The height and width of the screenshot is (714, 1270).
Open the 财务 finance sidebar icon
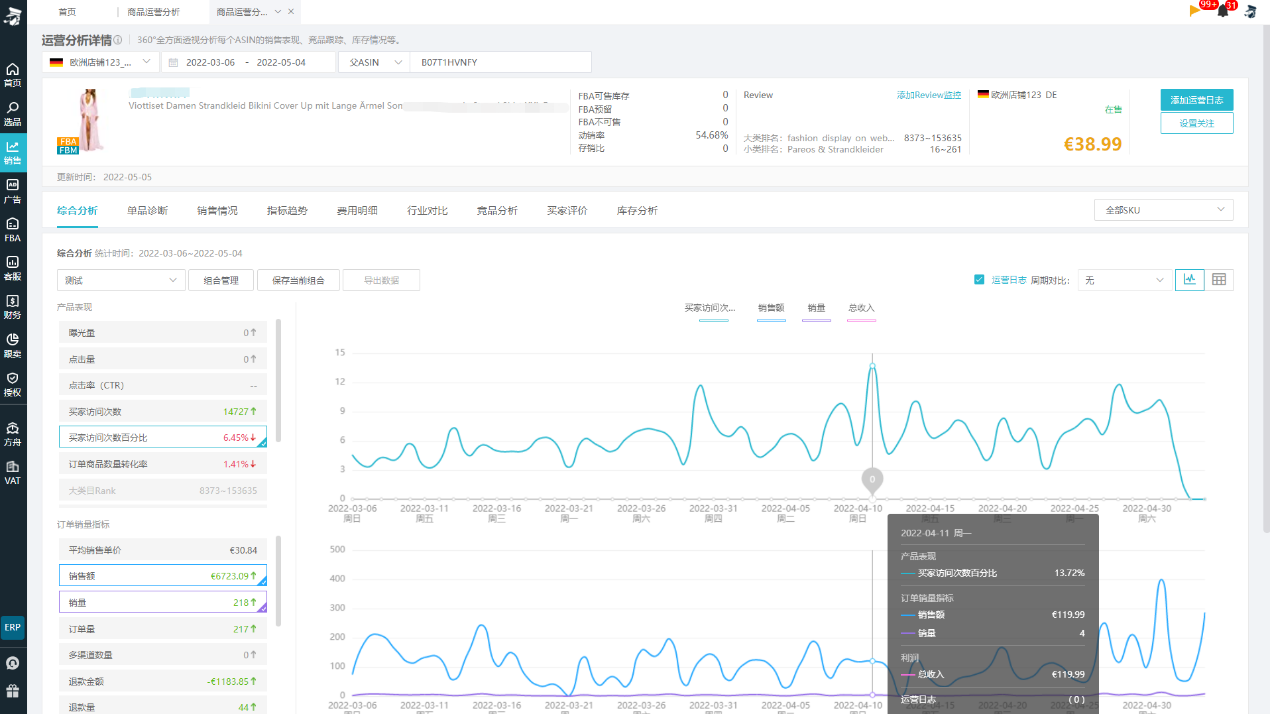tap(13, 306)
